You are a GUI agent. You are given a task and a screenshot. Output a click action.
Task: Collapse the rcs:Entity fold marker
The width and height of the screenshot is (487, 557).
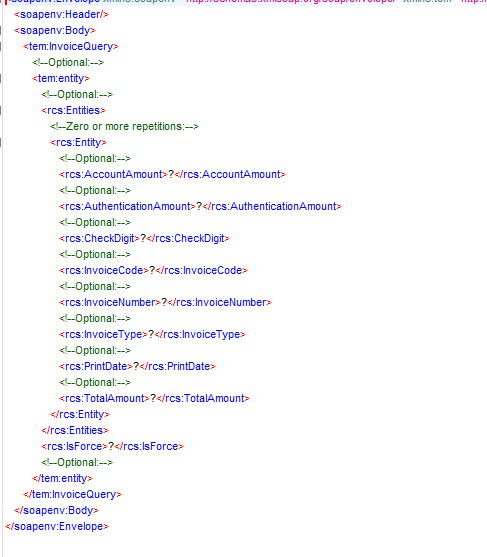point(1,142)
